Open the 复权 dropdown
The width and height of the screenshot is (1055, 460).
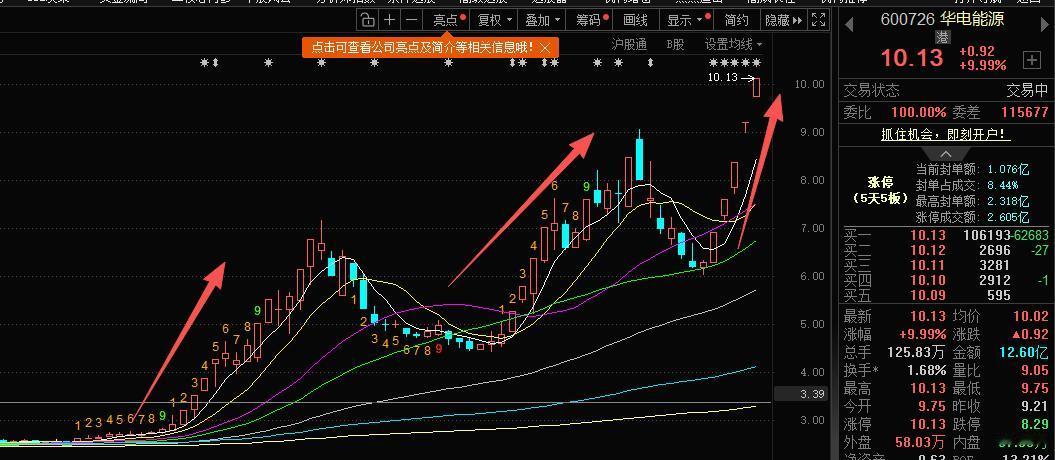pos(495,20)
